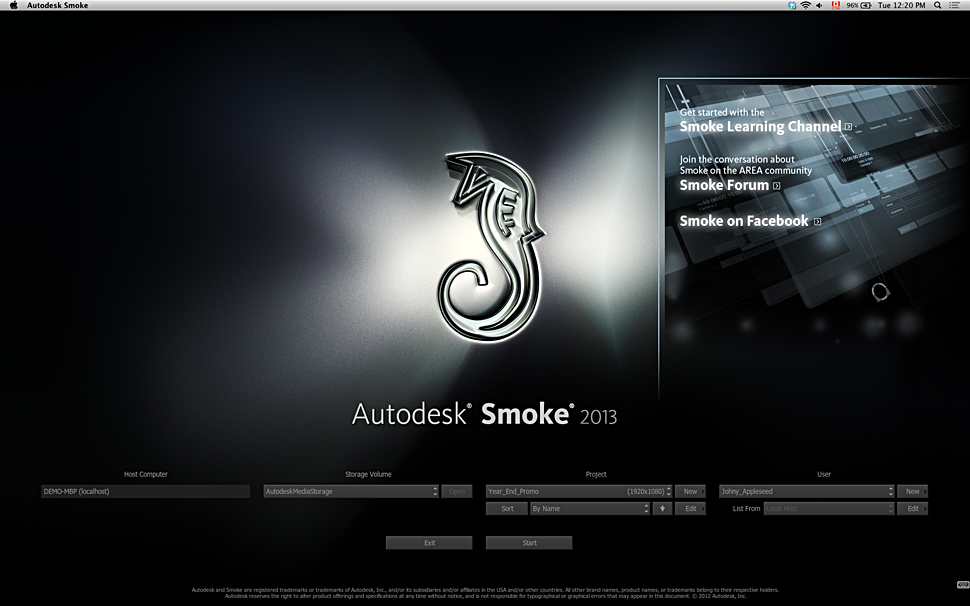This screenshot has height=606, width=970.
Task: Click New button in Project section
Action: pyautogui.click(x=690, y=492)
